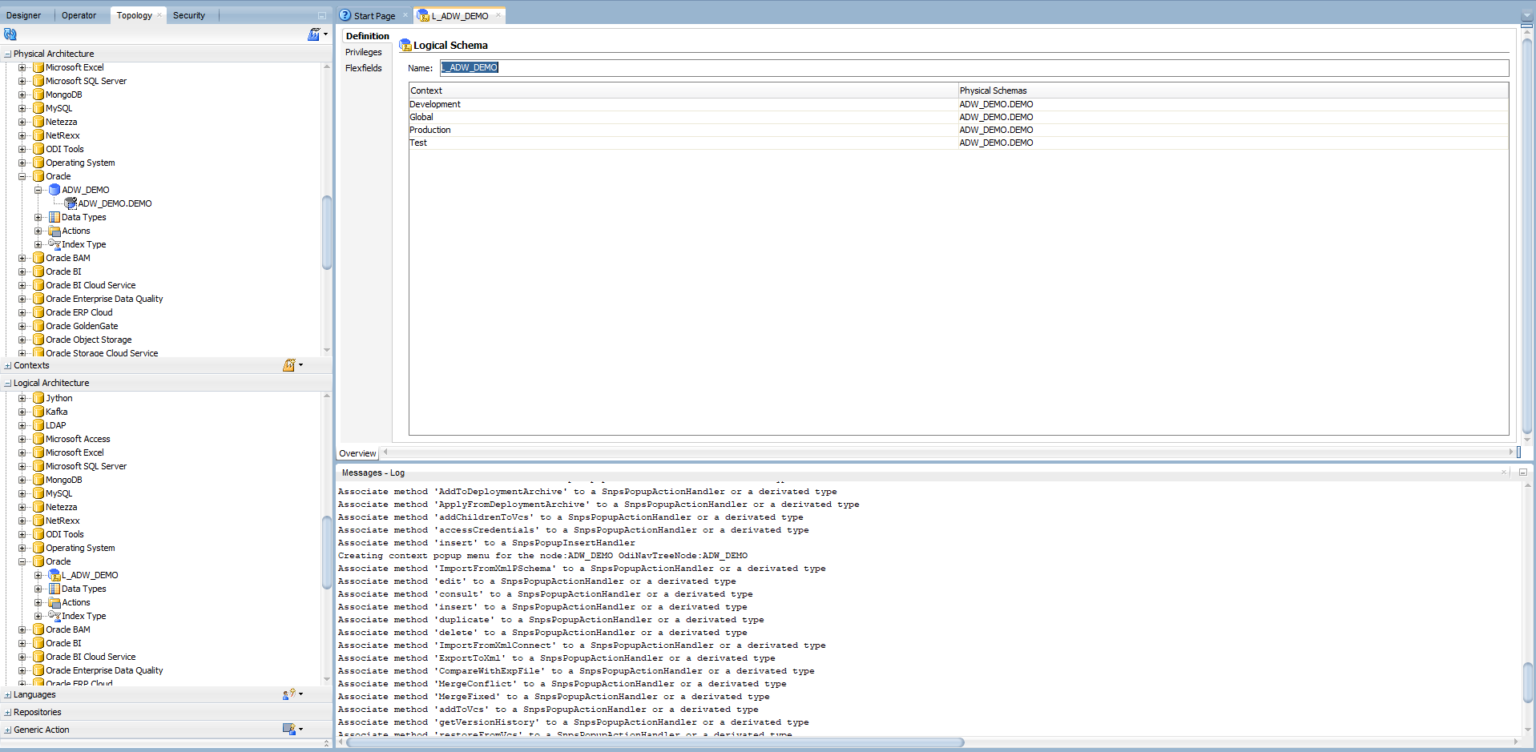
Task: Open the Start Page tab
Action: (374, 16)
